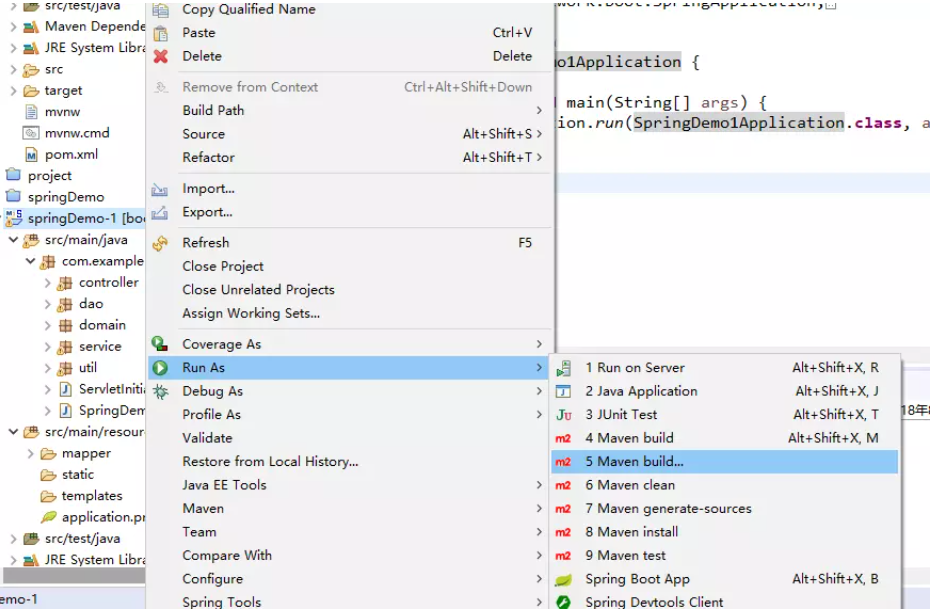This screenshot has height=611, width=930.
Task: Expand the controller package node
Action: tap(48, 283)
